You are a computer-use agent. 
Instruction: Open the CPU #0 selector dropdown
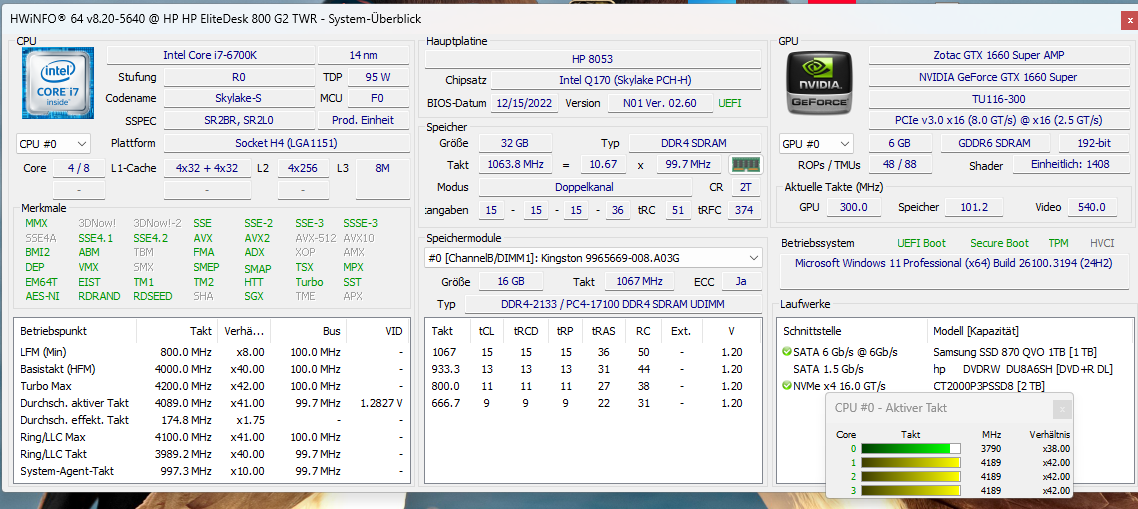click(x=53, y=144)
